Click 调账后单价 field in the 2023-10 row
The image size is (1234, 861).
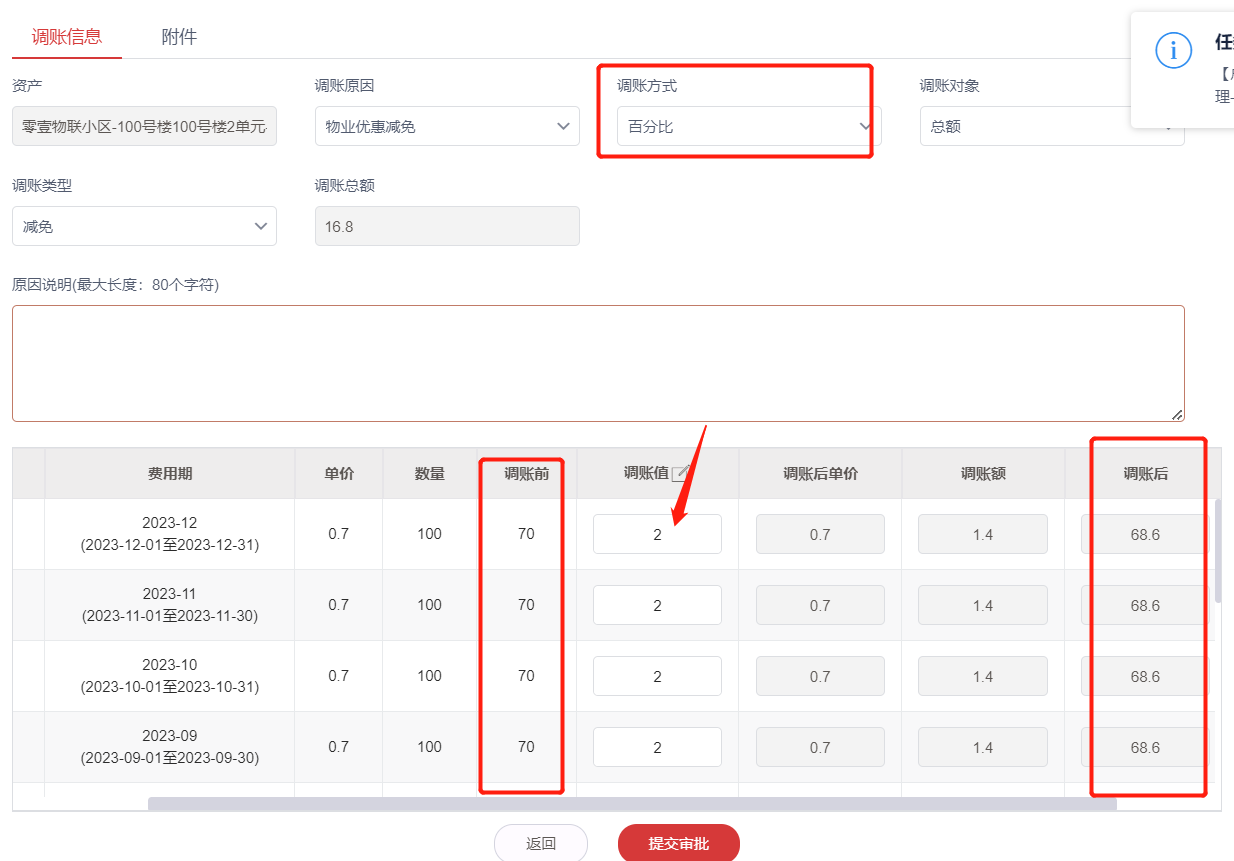tap(820, 676)
